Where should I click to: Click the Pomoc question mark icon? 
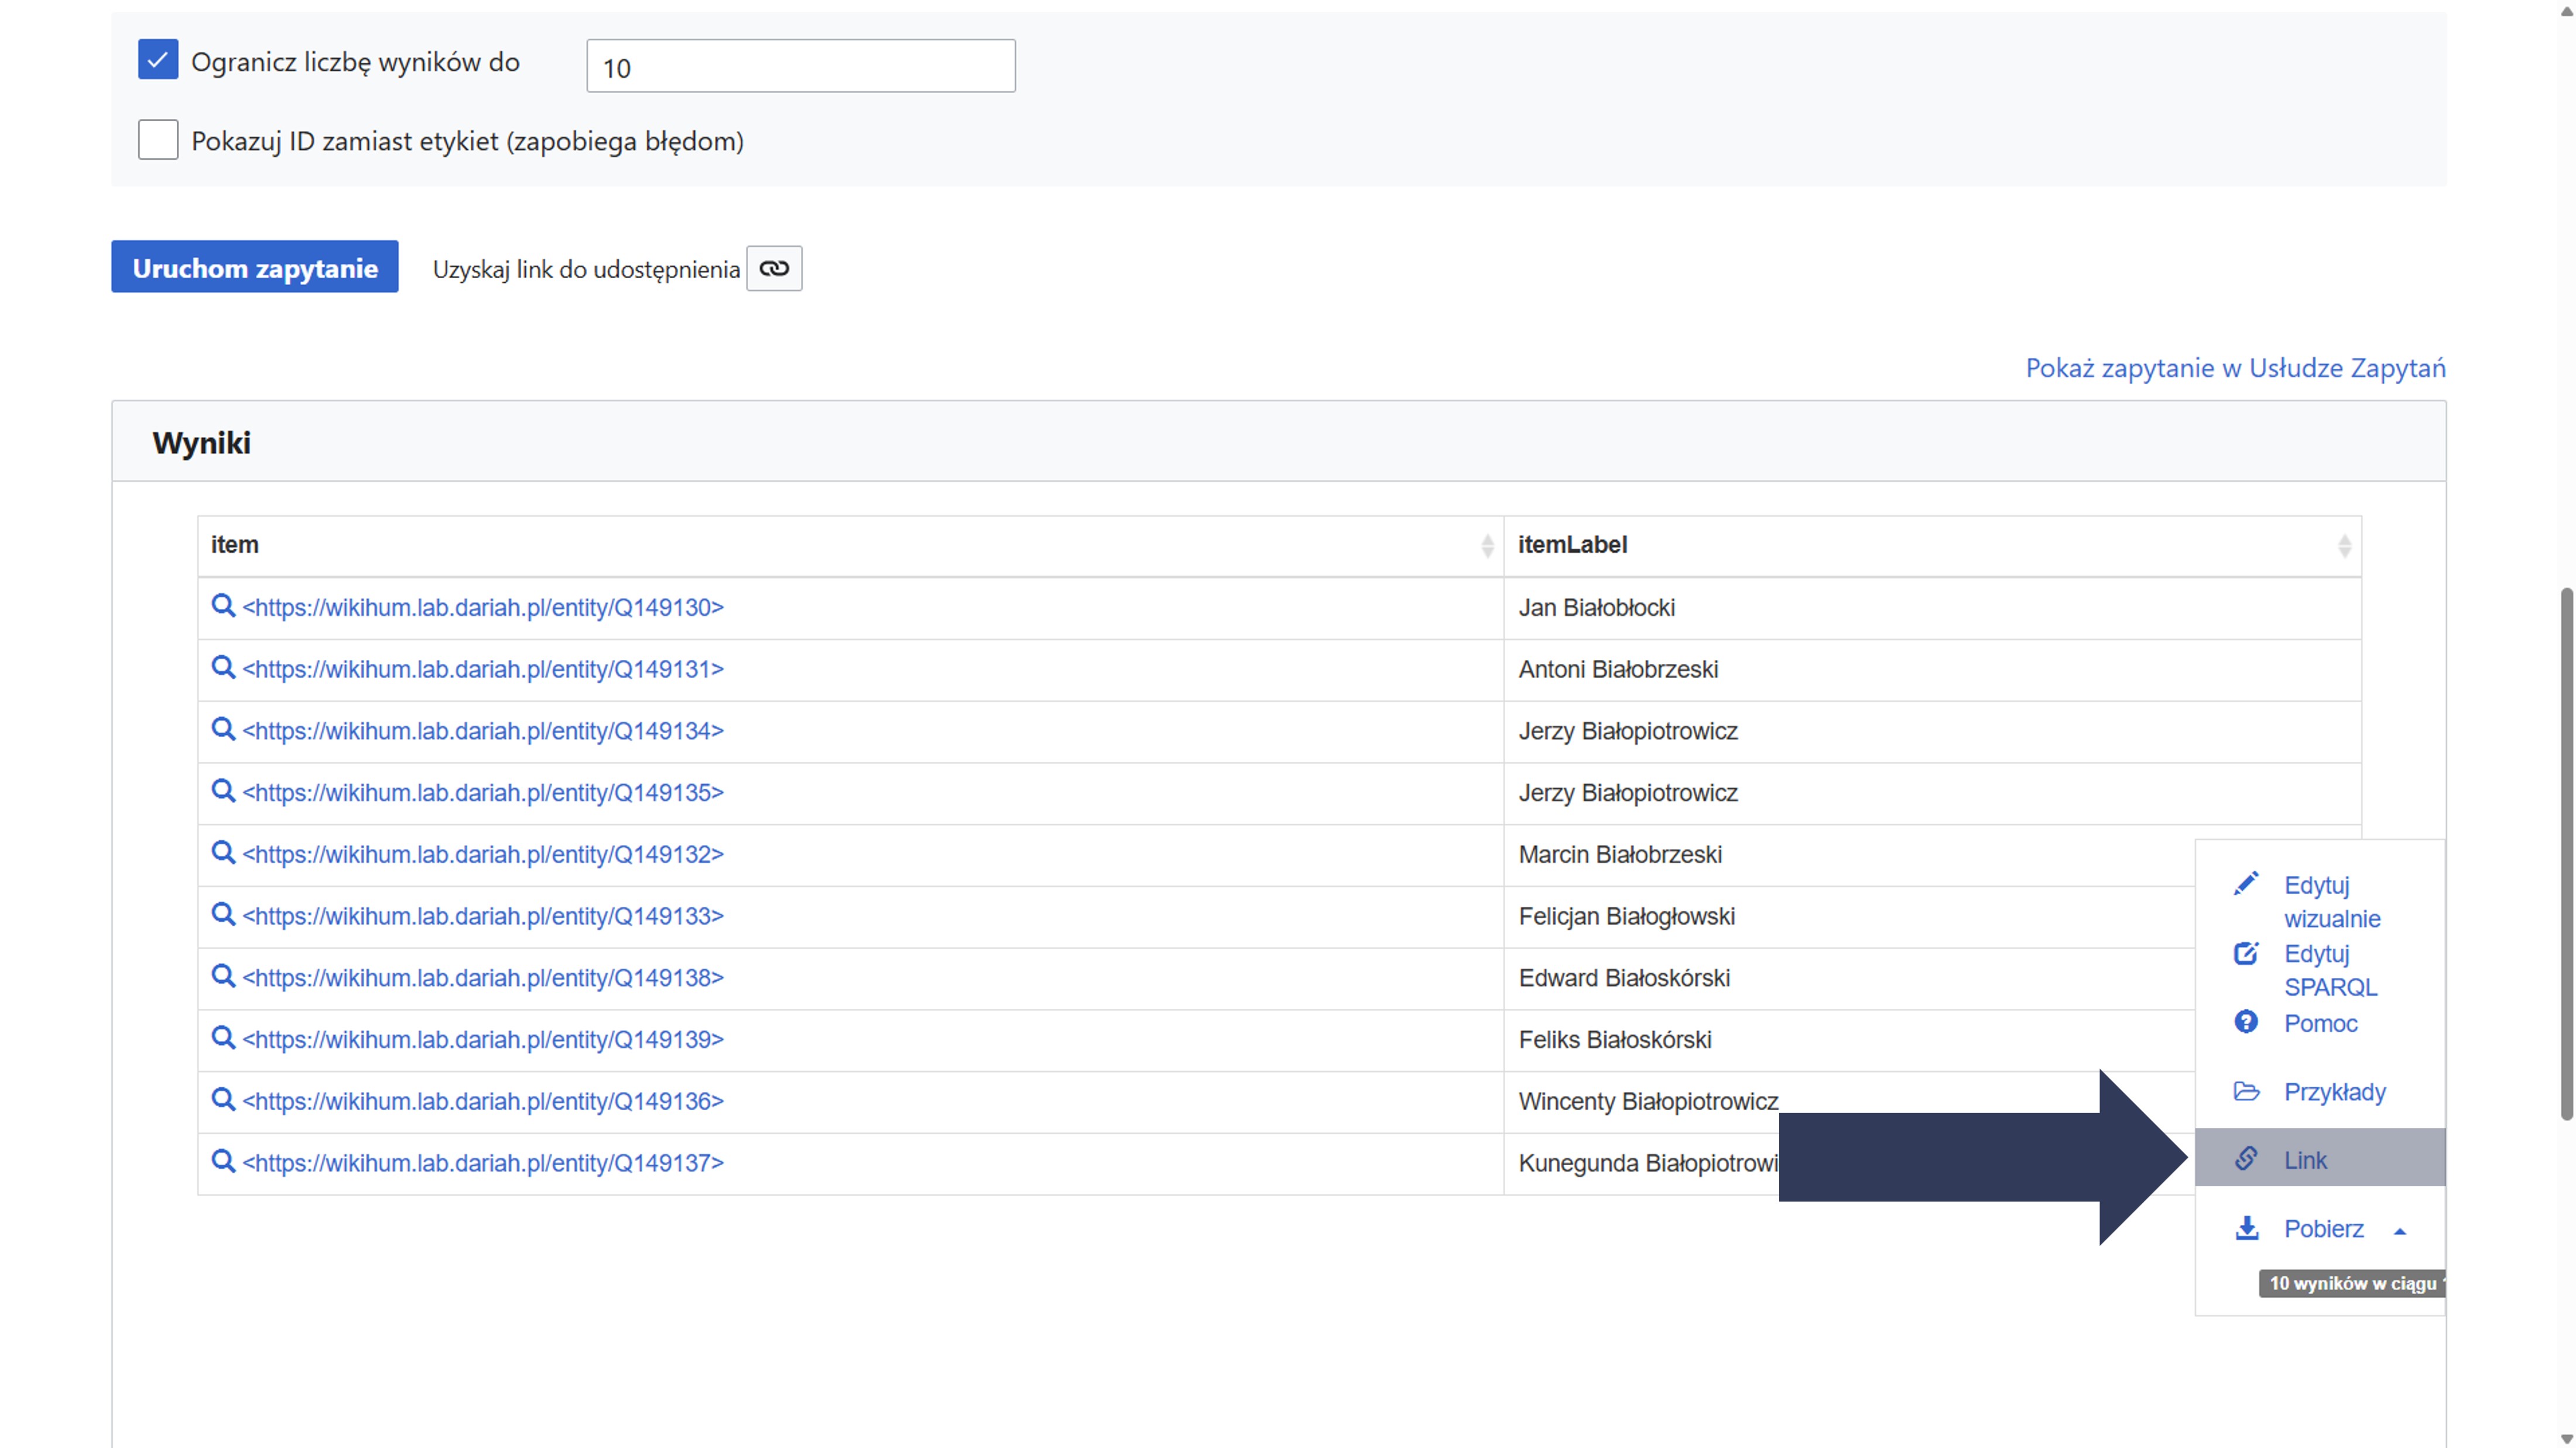2246,1022
